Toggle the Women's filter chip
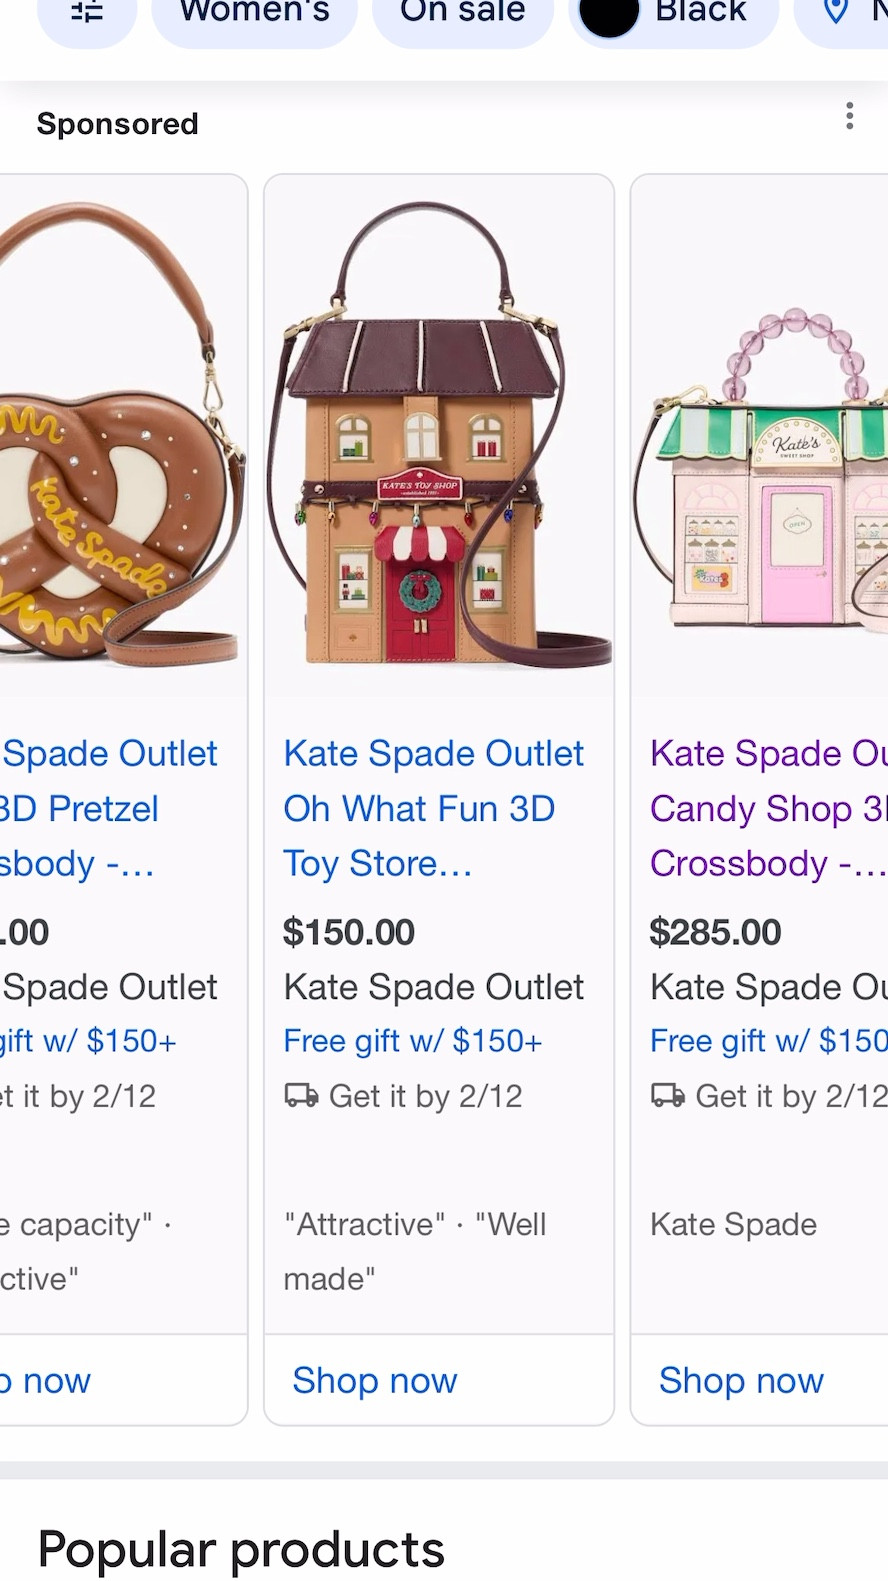Viewport: 888px width, 1581px height. [253, 14]
